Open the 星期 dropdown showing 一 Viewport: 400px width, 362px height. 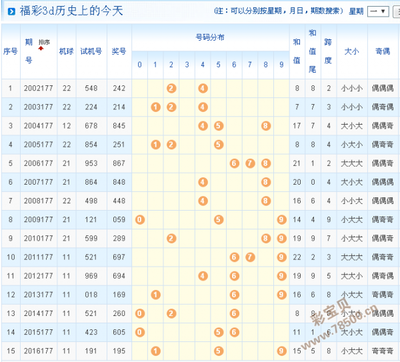click(x=378, y=11)
